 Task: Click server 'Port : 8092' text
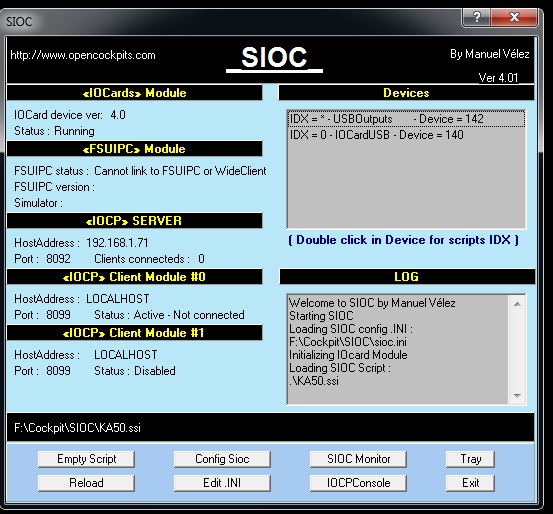tap(42, 259)
